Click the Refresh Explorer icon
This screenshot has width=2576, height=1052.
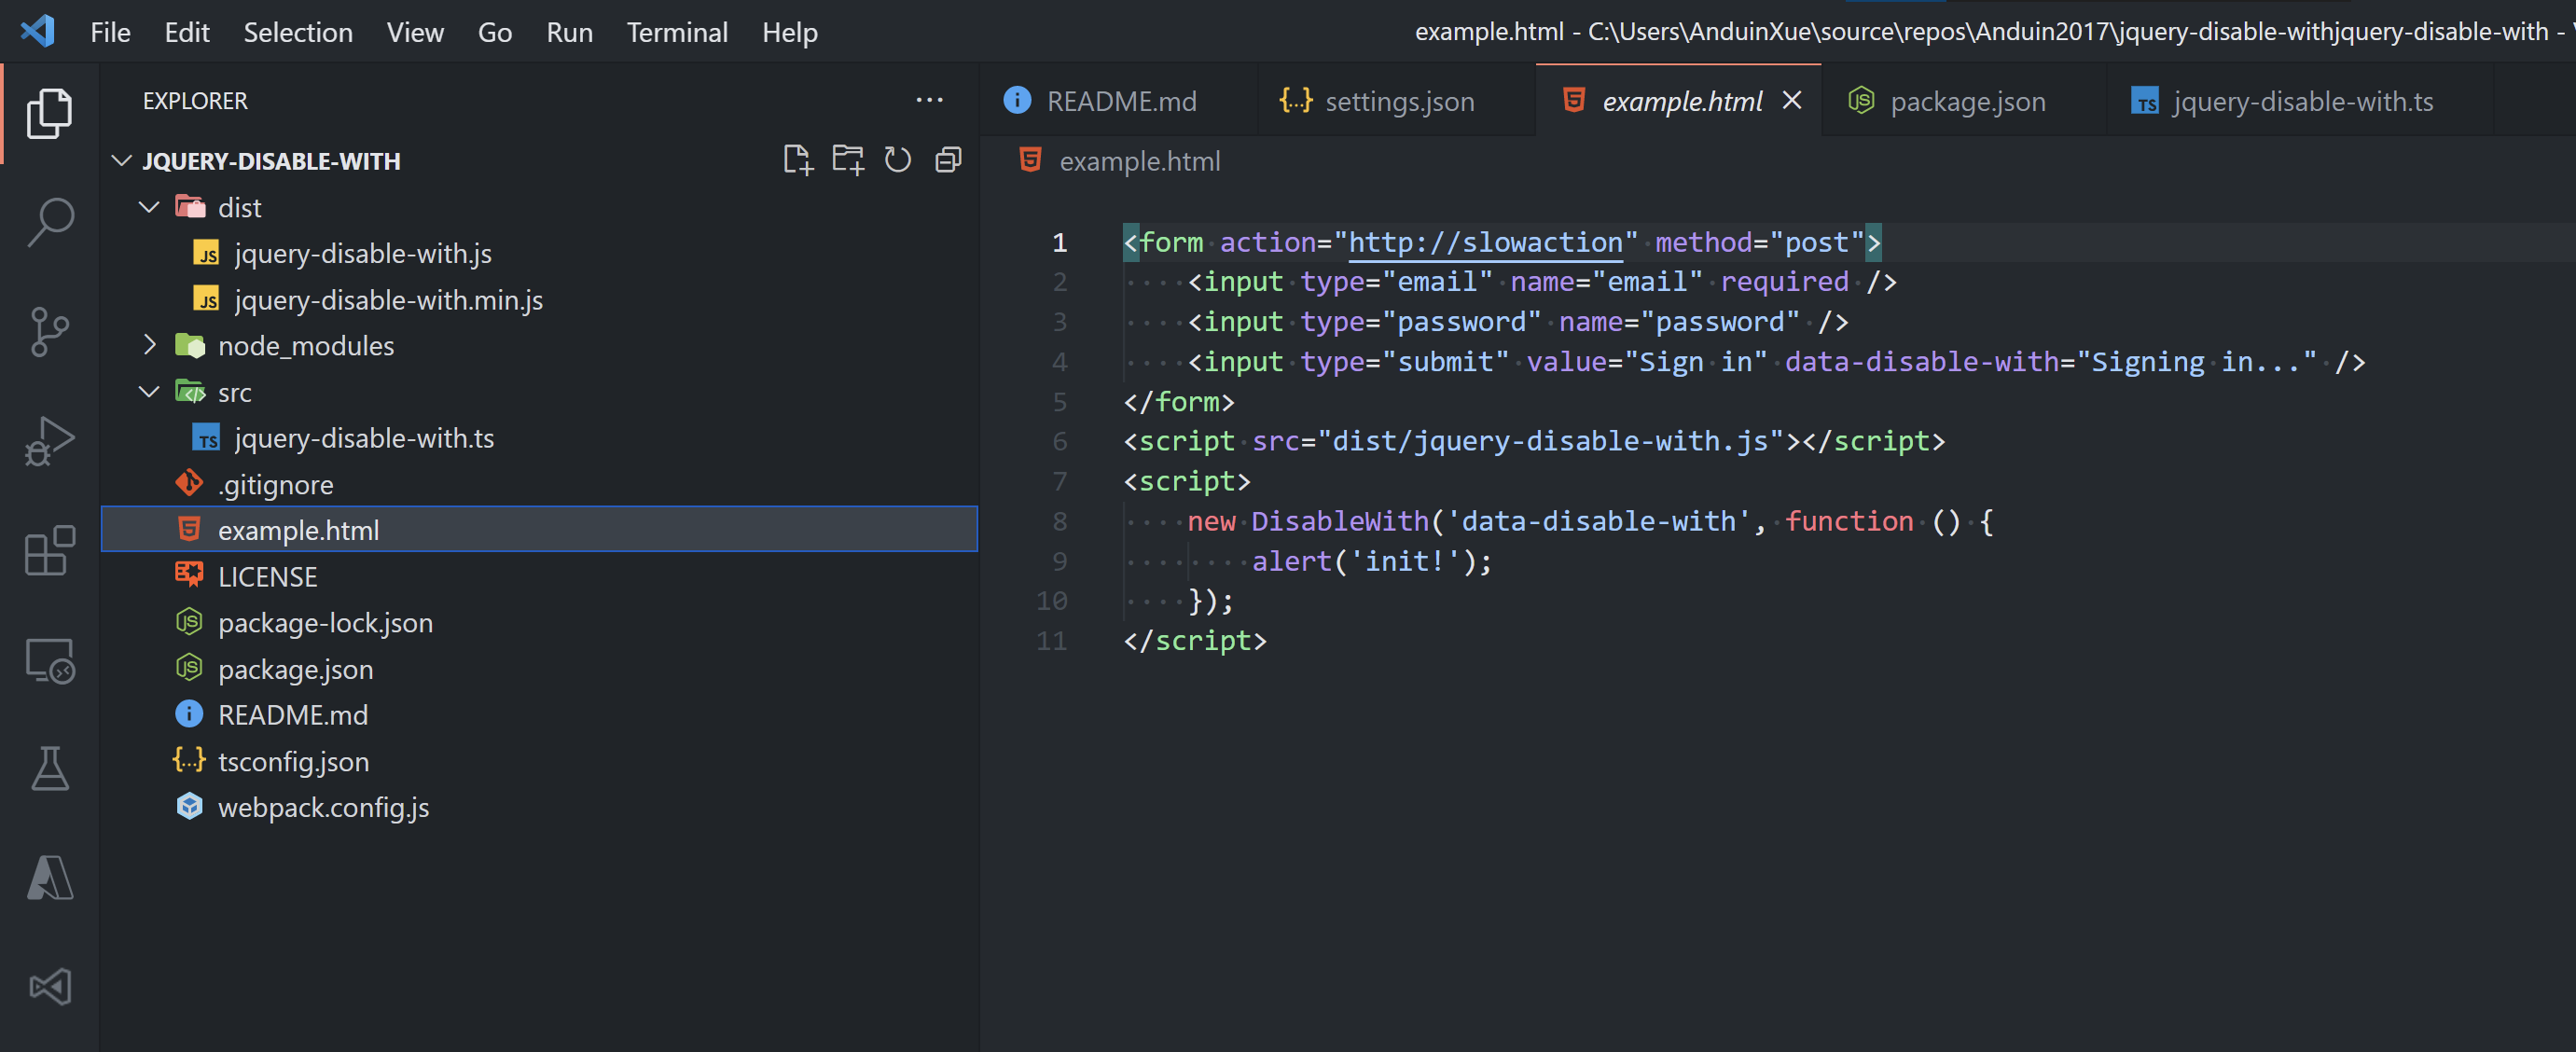click(x=898, y=159)
